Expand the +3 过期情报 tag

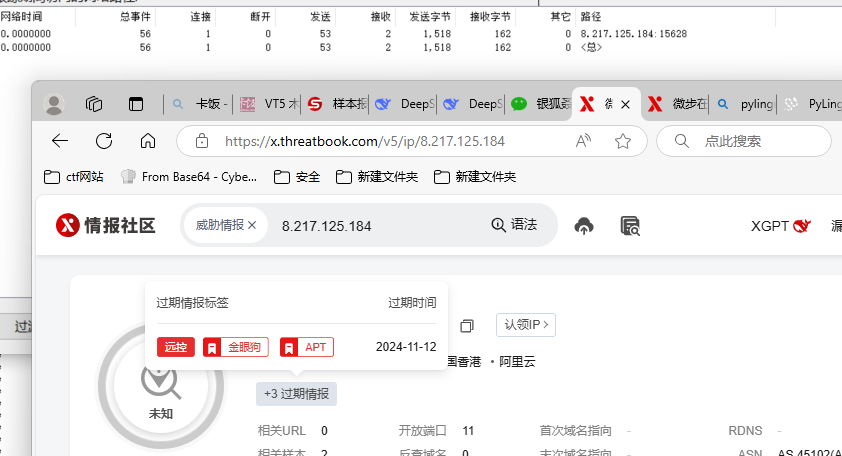click(x=296, y=394)
